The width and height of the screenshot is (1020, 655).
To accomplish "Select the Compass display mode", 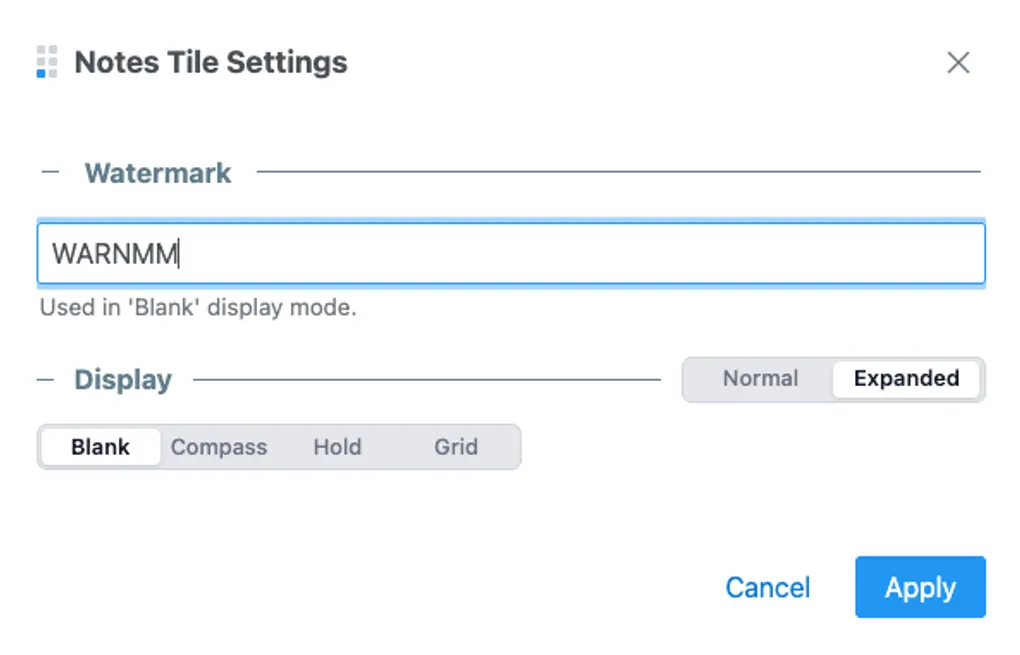I will pyautogui.click(x=219, y=447).
